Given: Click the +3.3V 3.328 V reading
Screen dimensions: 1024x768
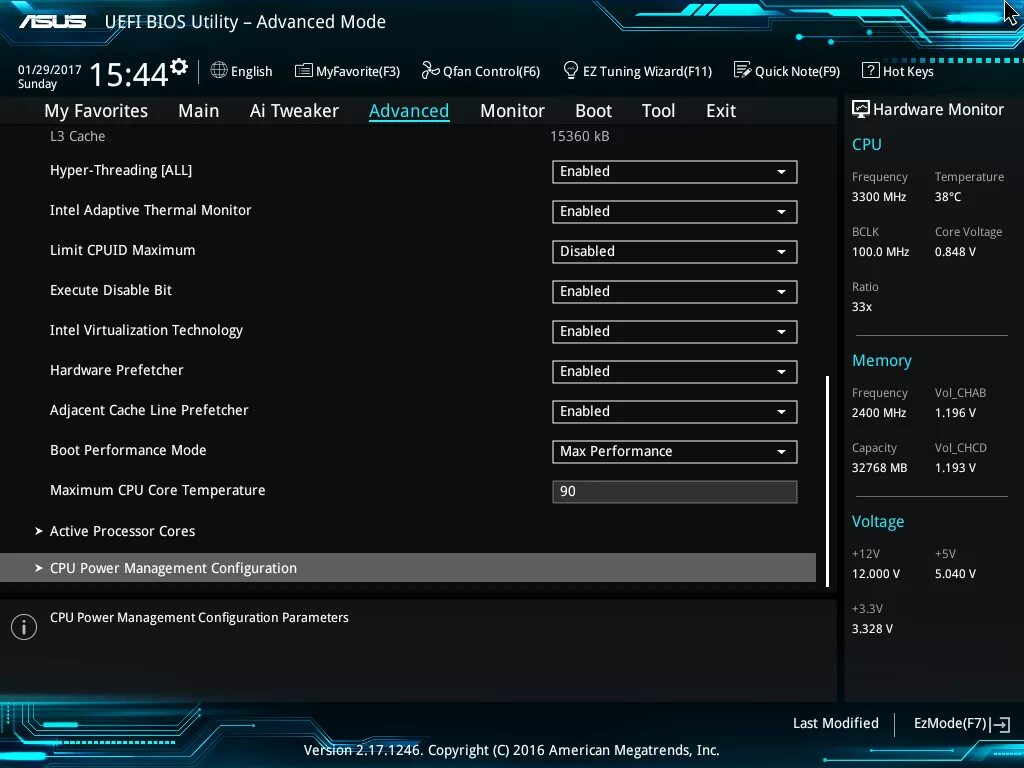Looking at the screenshot, I should pos(872,629).
